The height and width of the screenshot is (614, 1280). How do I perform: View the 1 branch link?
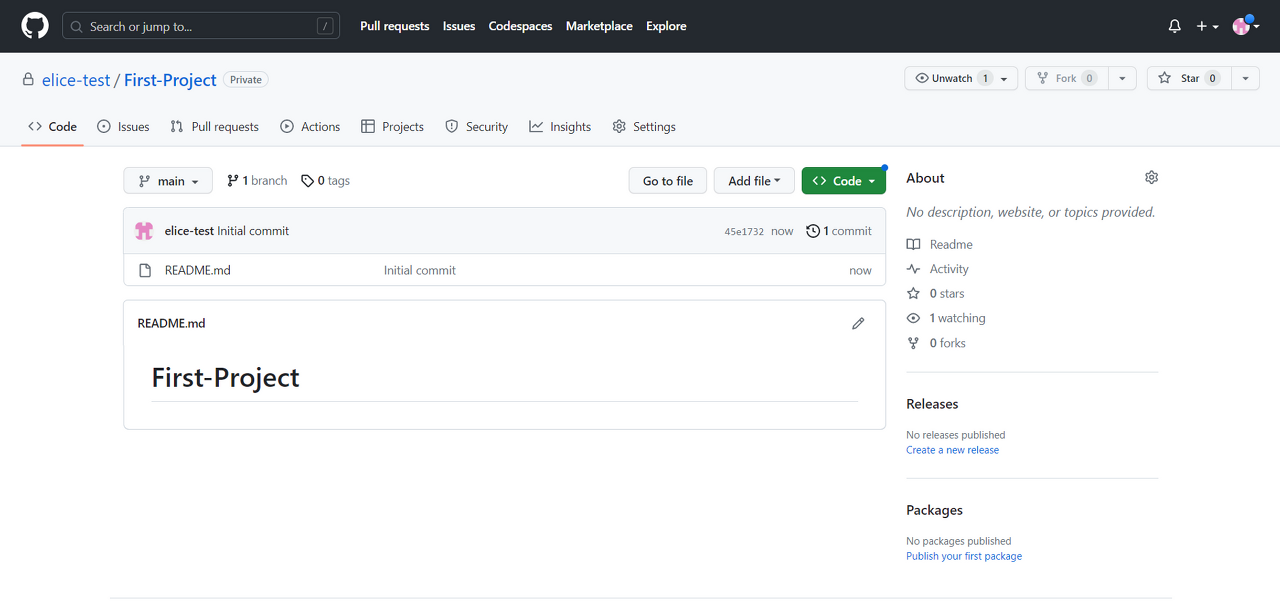[257, 181]
